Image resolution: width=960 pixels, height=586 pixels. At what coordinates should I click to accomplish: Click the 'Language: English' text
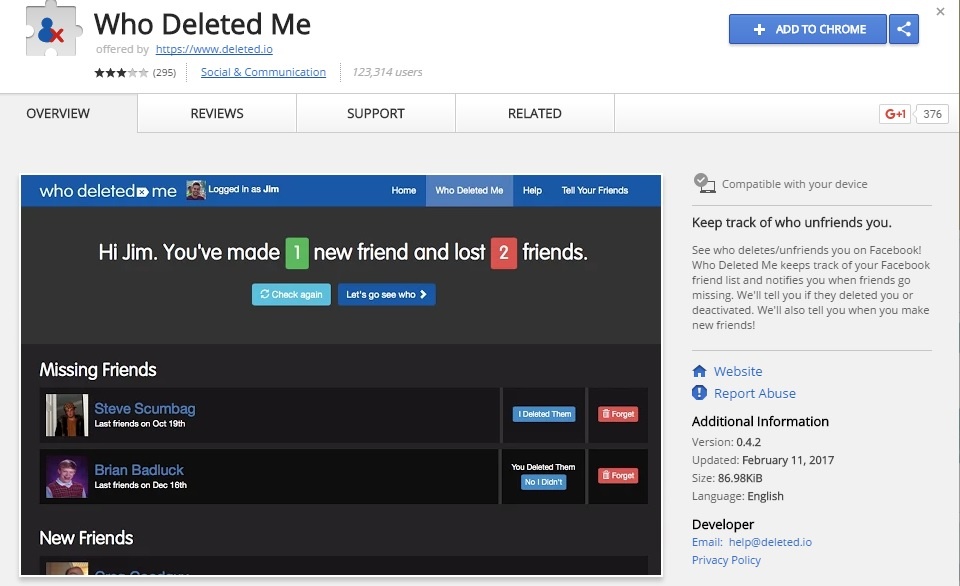tap(738, 496)
